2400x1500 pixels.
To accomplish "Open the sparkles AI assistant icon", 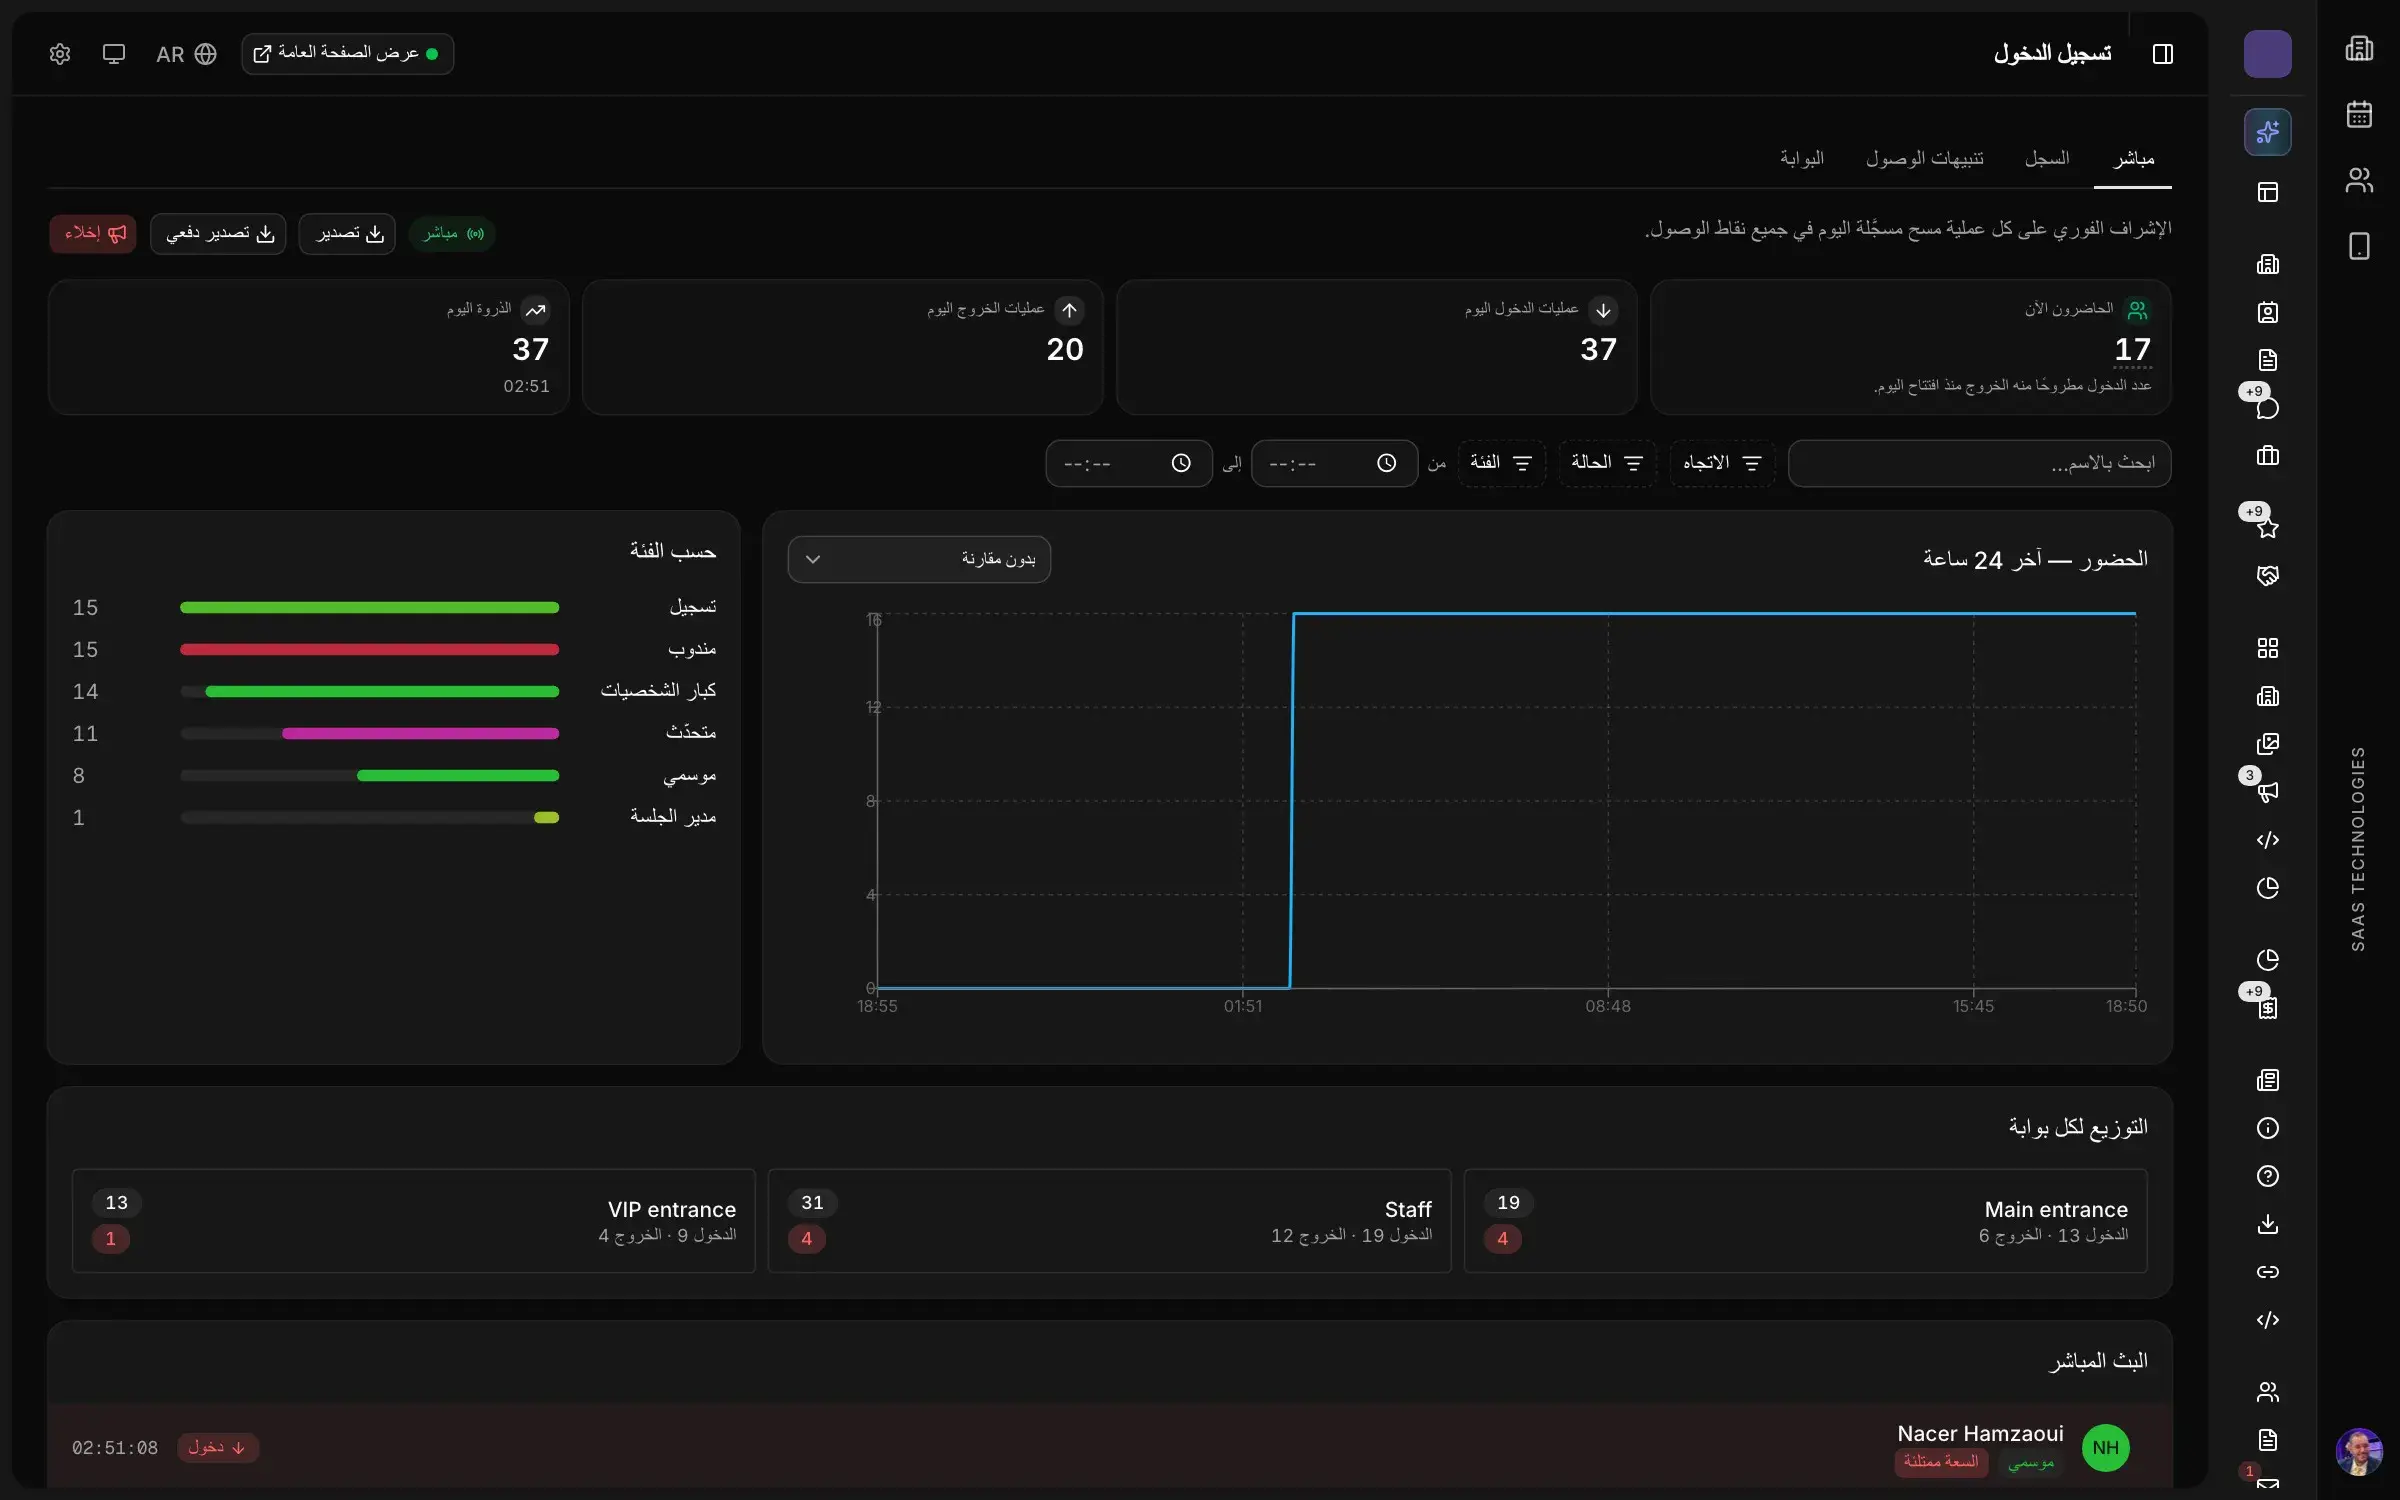I will 2267,132.
